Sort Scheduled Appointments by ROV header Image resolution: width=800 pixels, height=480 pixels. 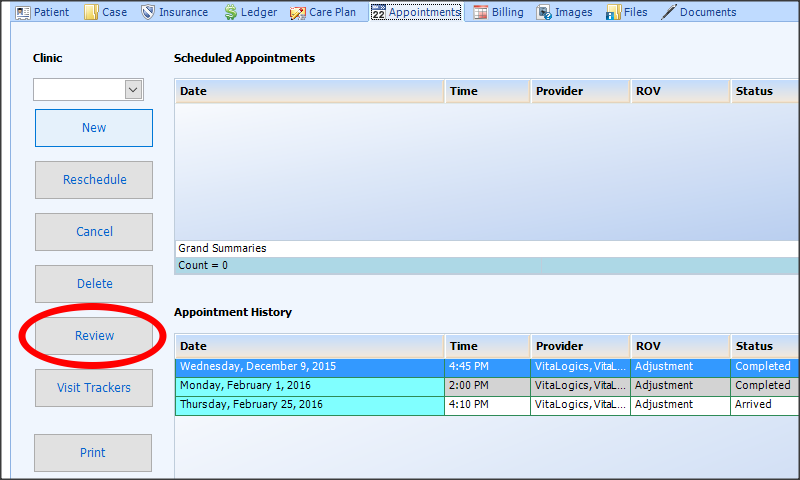pyautogui.click(x=680, y=91)
